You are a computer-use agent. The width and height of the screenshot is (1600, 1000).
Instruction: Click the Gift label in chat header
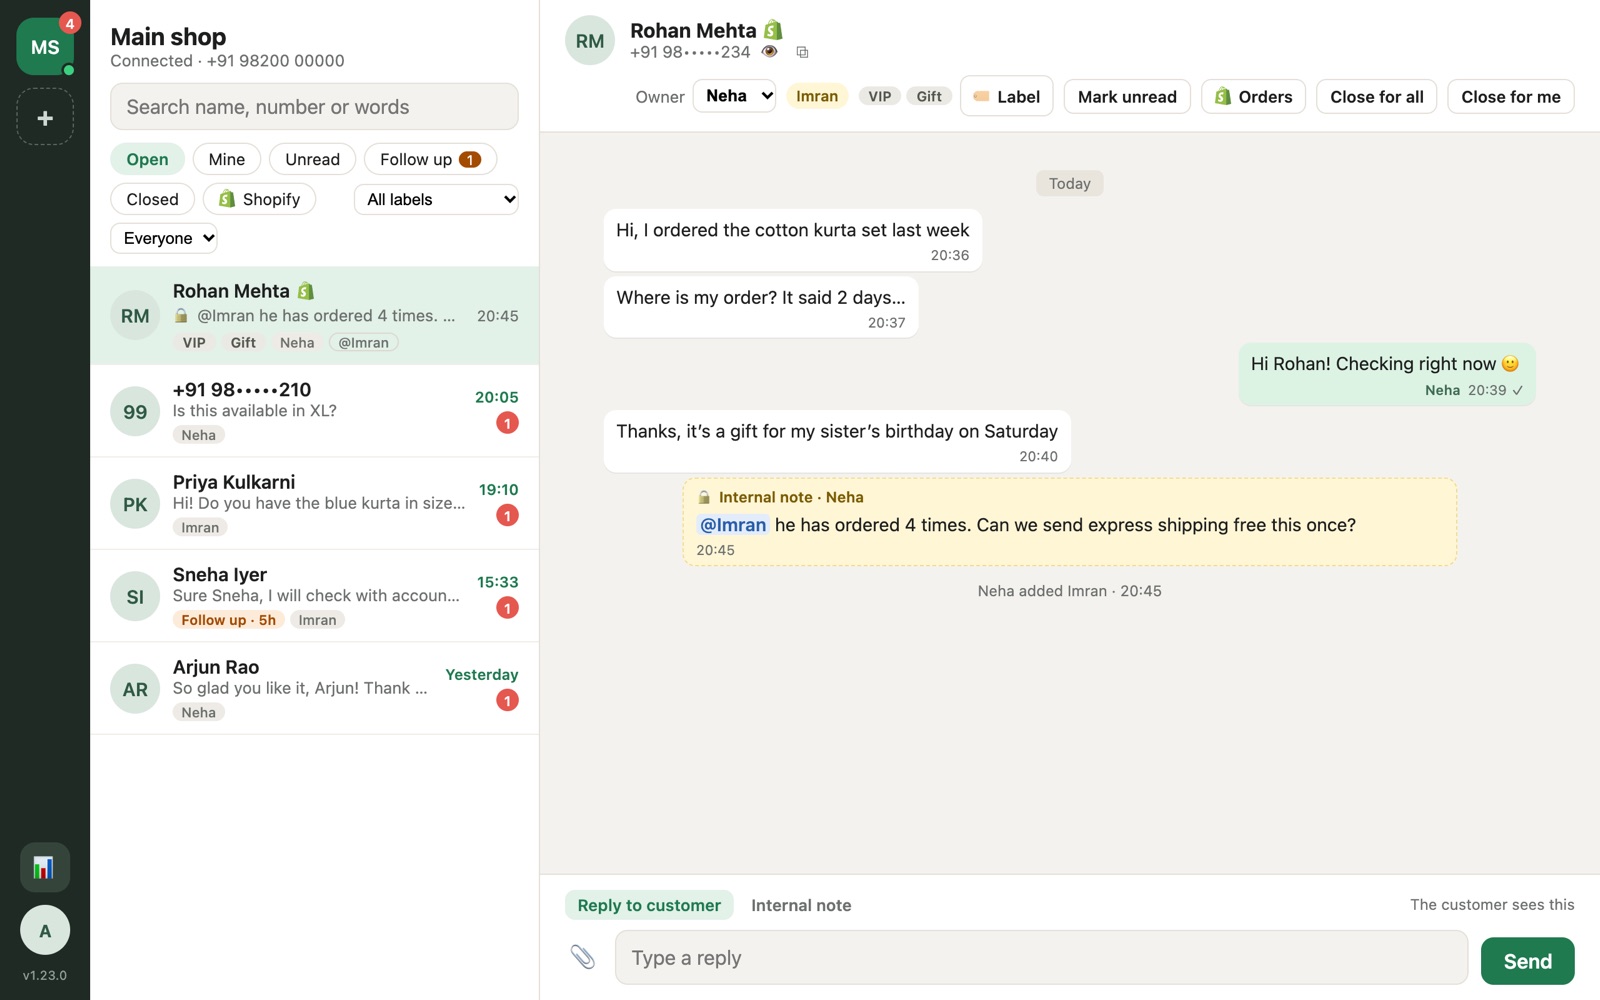[x=929, y=96]
